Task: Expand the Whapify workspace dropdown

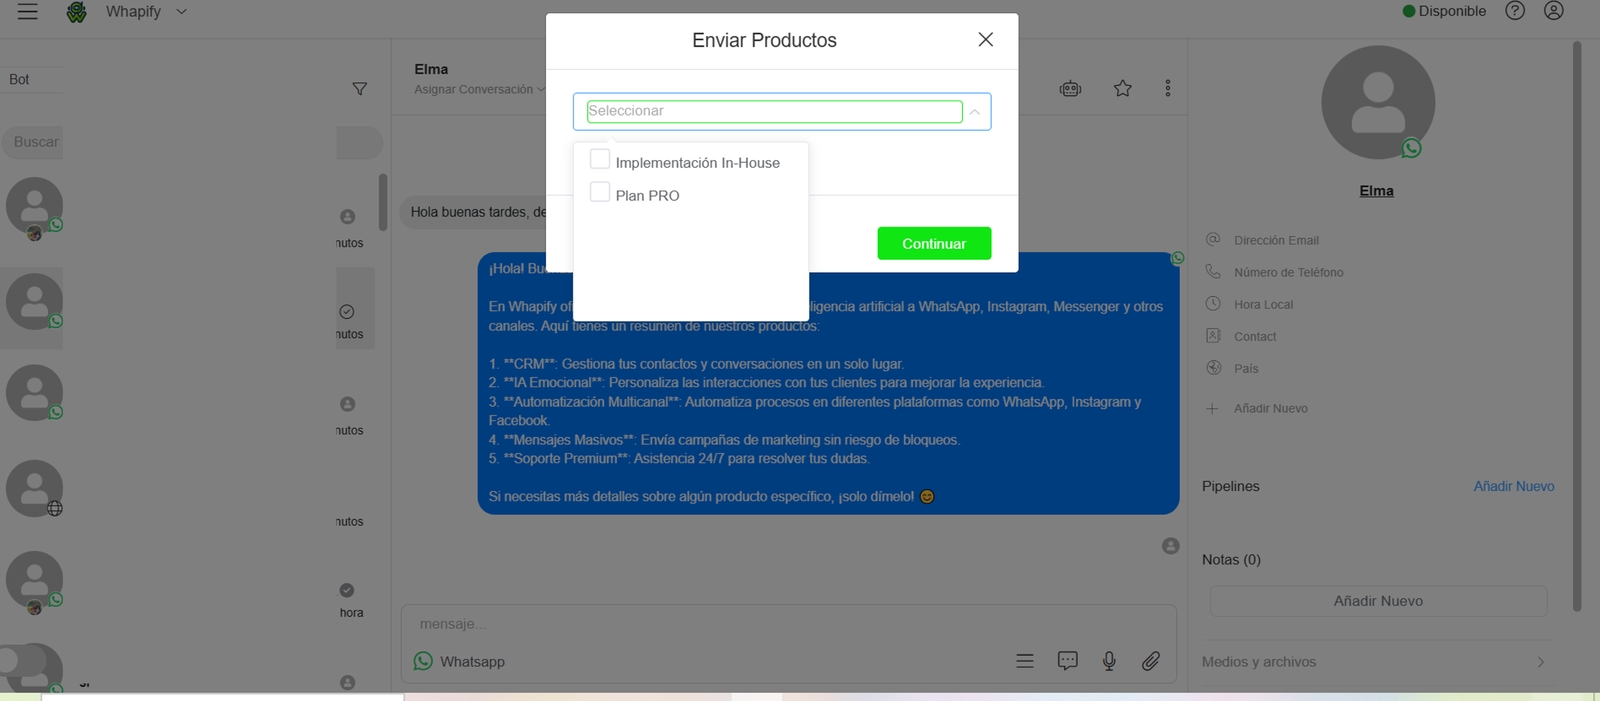Action: pos(181,12)
